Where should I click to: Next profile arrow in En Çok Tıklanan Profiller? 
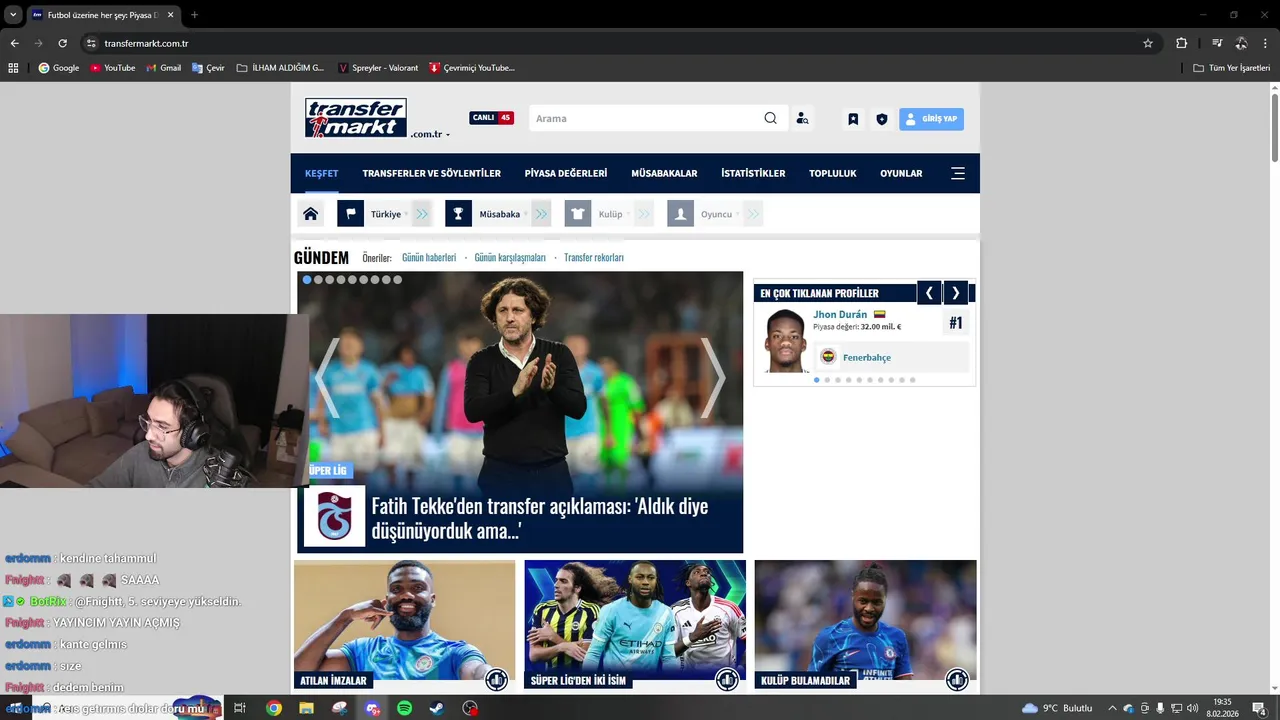(x=955, y=293)
